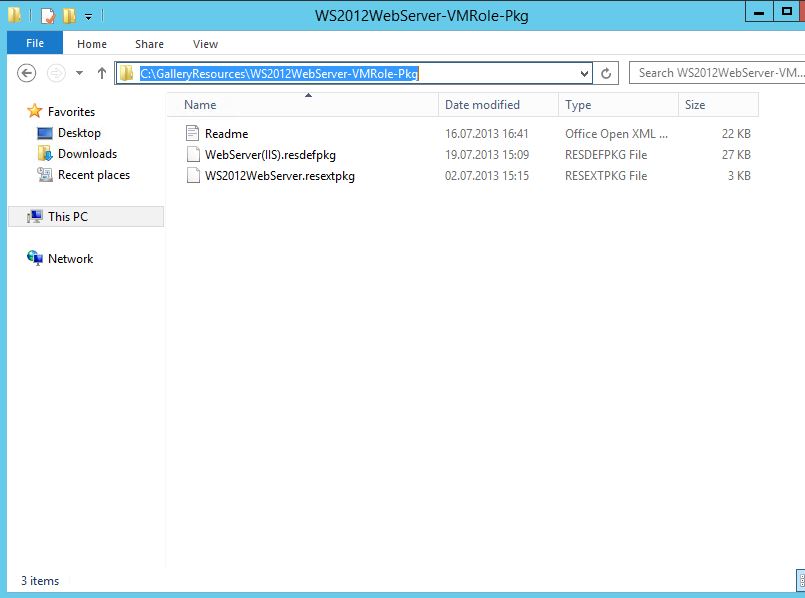Open the recent locations dropdown arrow
This screenshot has width=805, height=598.
79,73
